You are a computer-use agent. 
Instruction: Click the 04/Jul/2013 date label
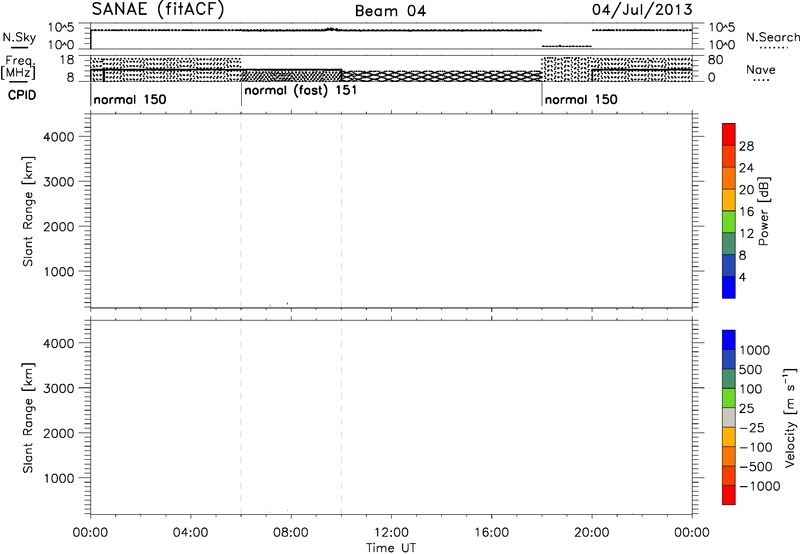point(642,10)
